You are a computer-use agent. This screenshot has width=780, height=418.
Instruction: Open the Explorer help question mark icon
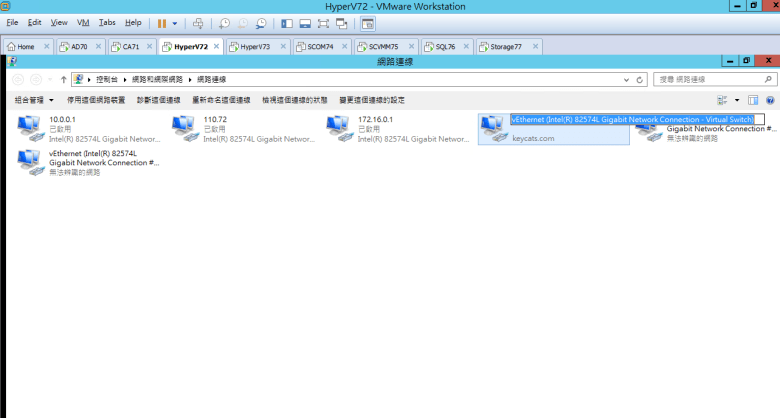770,100
